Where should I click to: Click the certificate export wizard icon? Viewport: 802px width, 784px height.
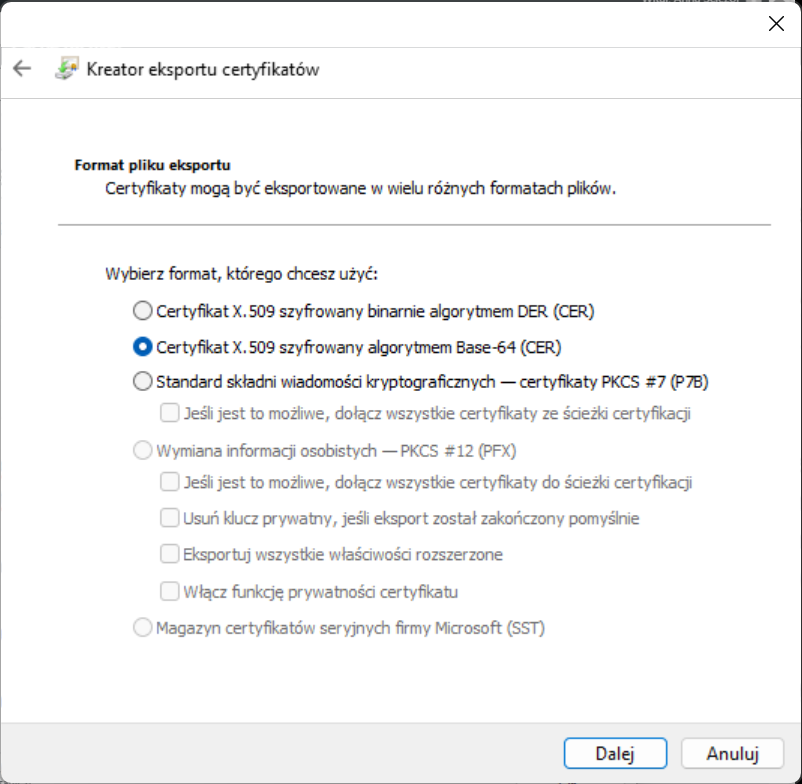[x=66, y=69]
